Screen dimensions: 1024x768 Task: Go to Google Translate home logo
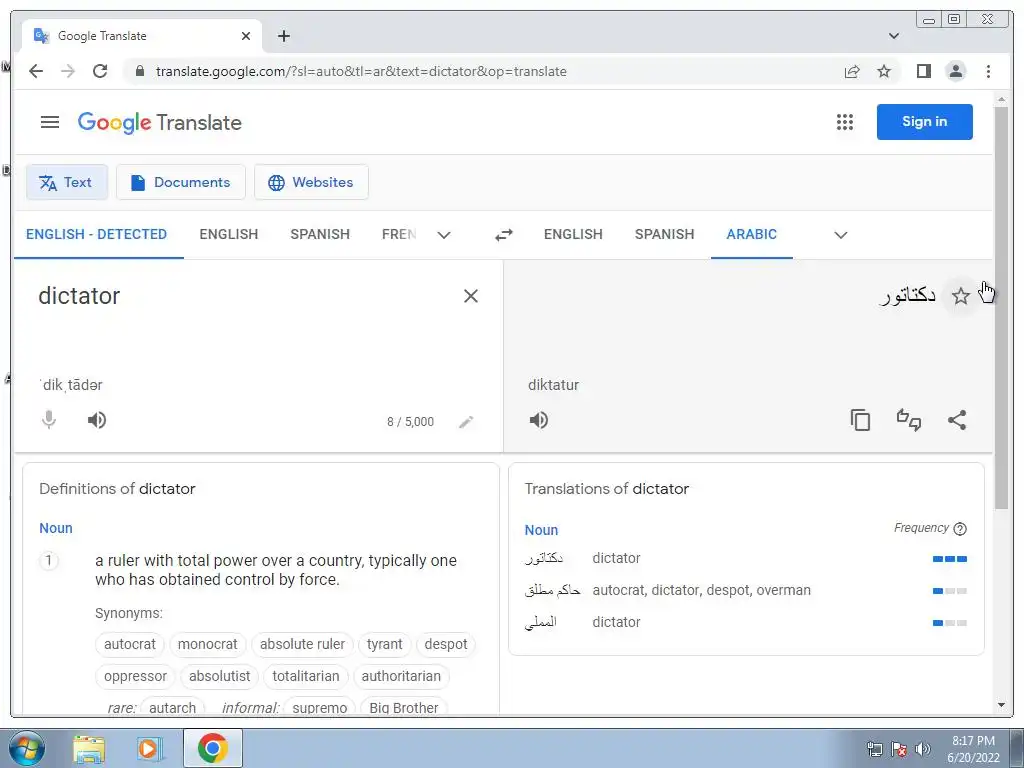tap(159, 122)
